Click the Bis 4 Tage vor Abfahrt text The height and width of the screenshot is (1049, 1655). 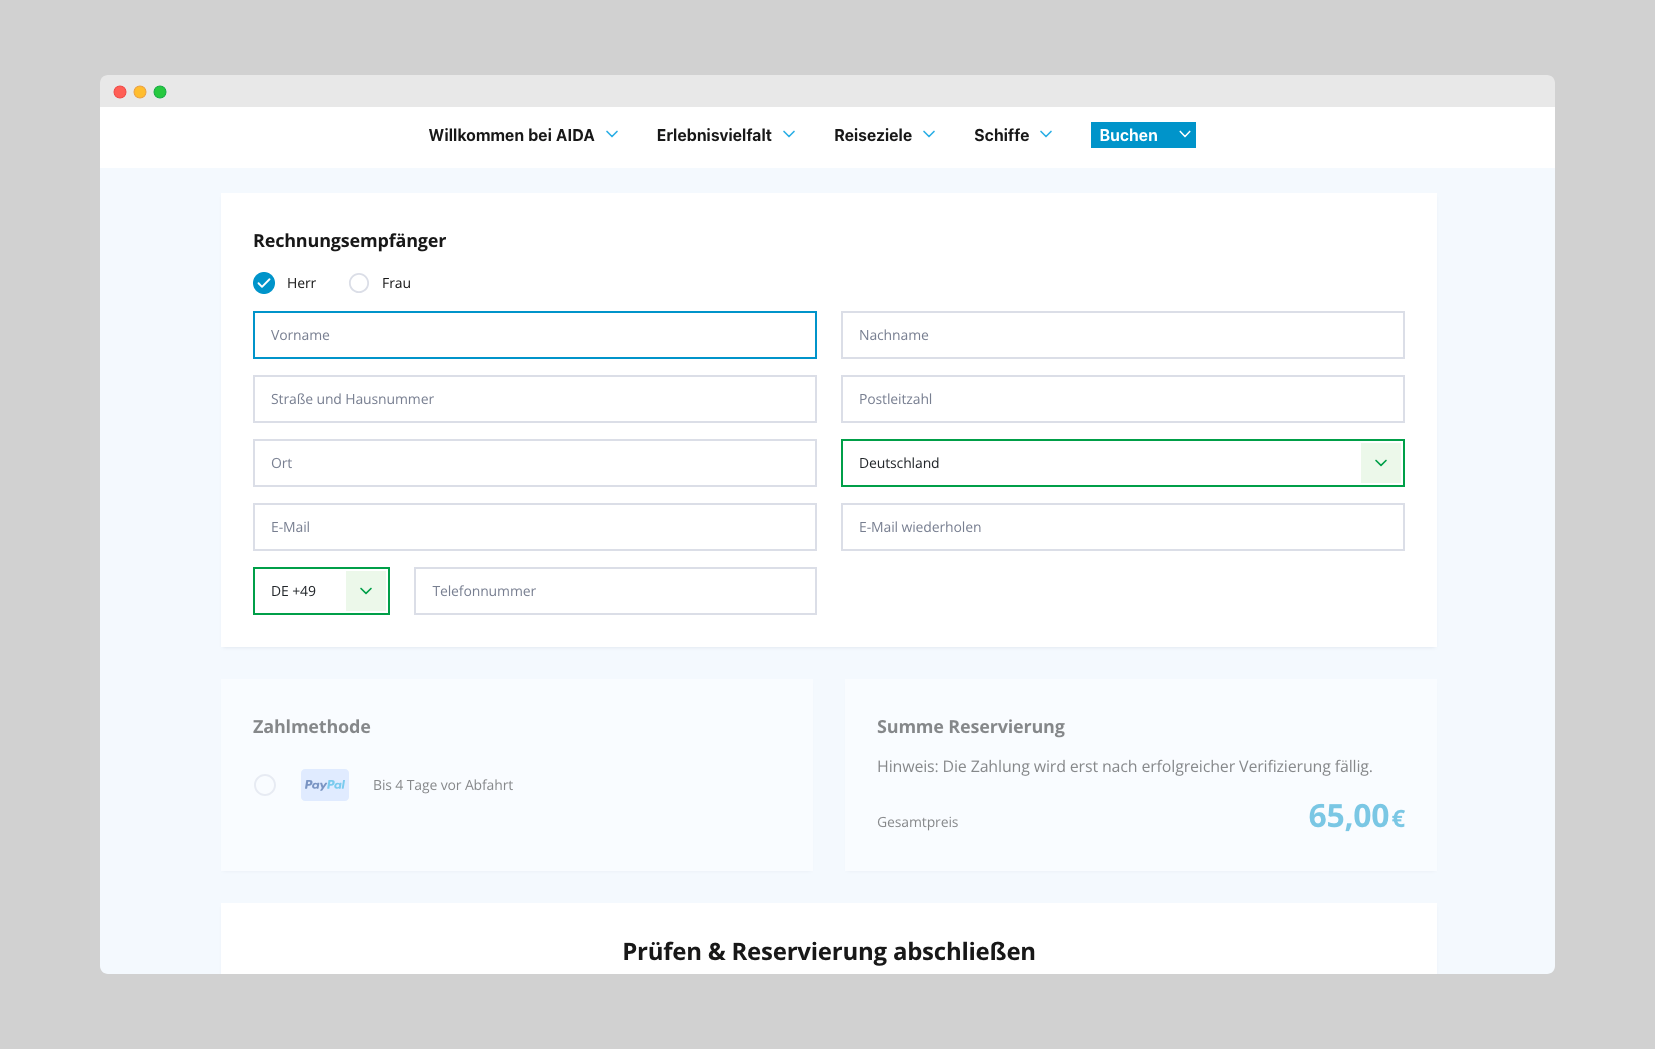click(443, 785)
